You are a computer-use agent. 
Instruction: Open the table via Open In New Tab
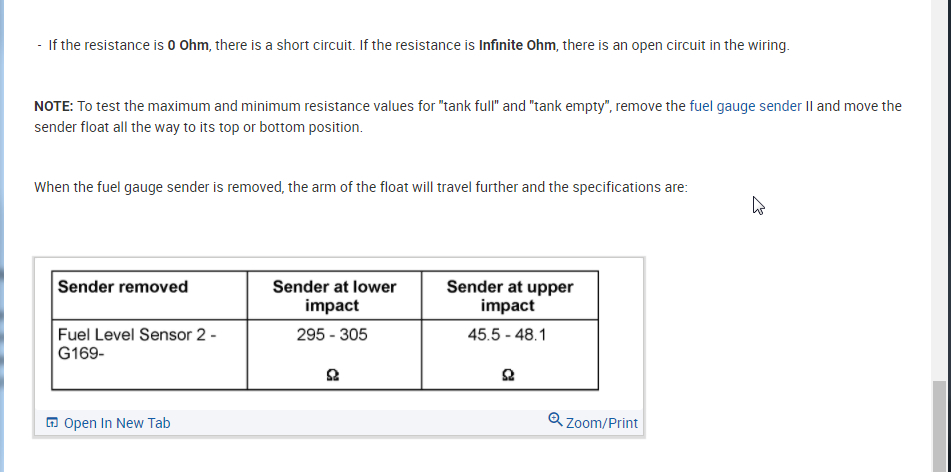(116, 423)
